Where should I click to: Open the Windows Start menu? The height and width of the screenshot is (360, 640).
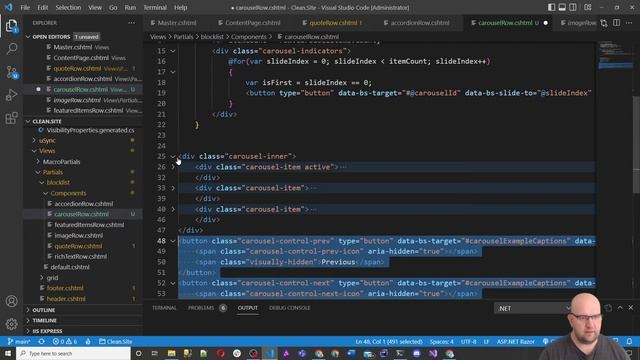click(8, 353)
